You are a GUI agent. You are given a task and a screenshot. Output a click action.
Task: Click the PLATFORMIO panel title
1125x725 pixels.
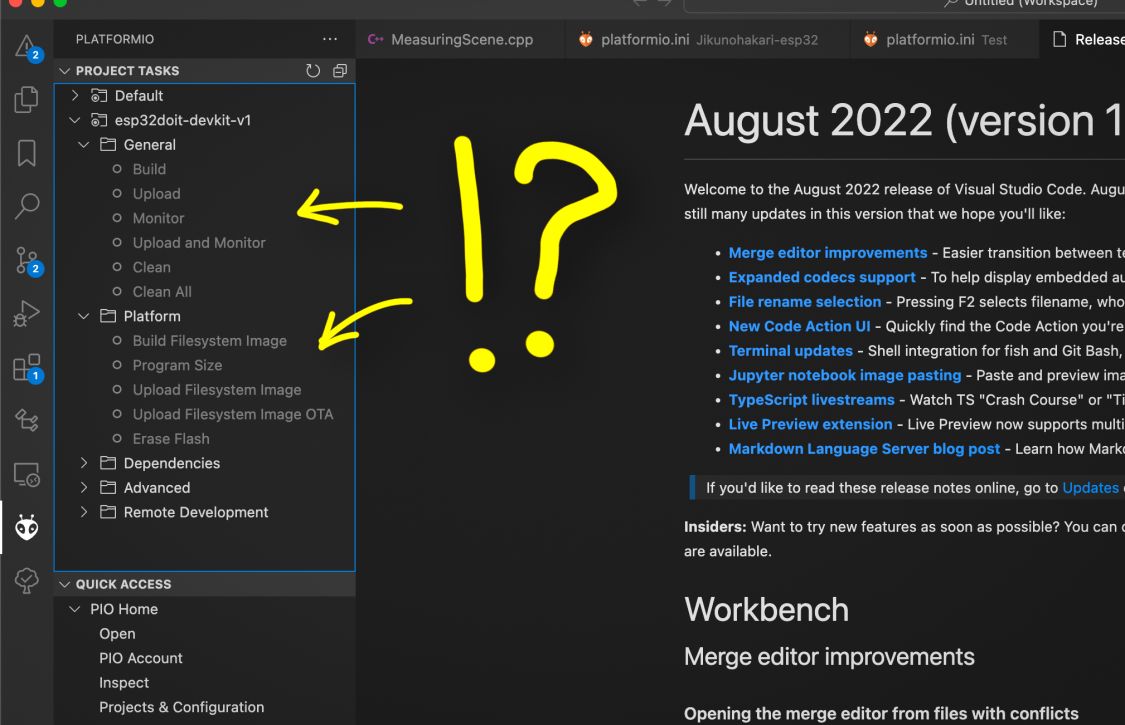tap(115, 39)
